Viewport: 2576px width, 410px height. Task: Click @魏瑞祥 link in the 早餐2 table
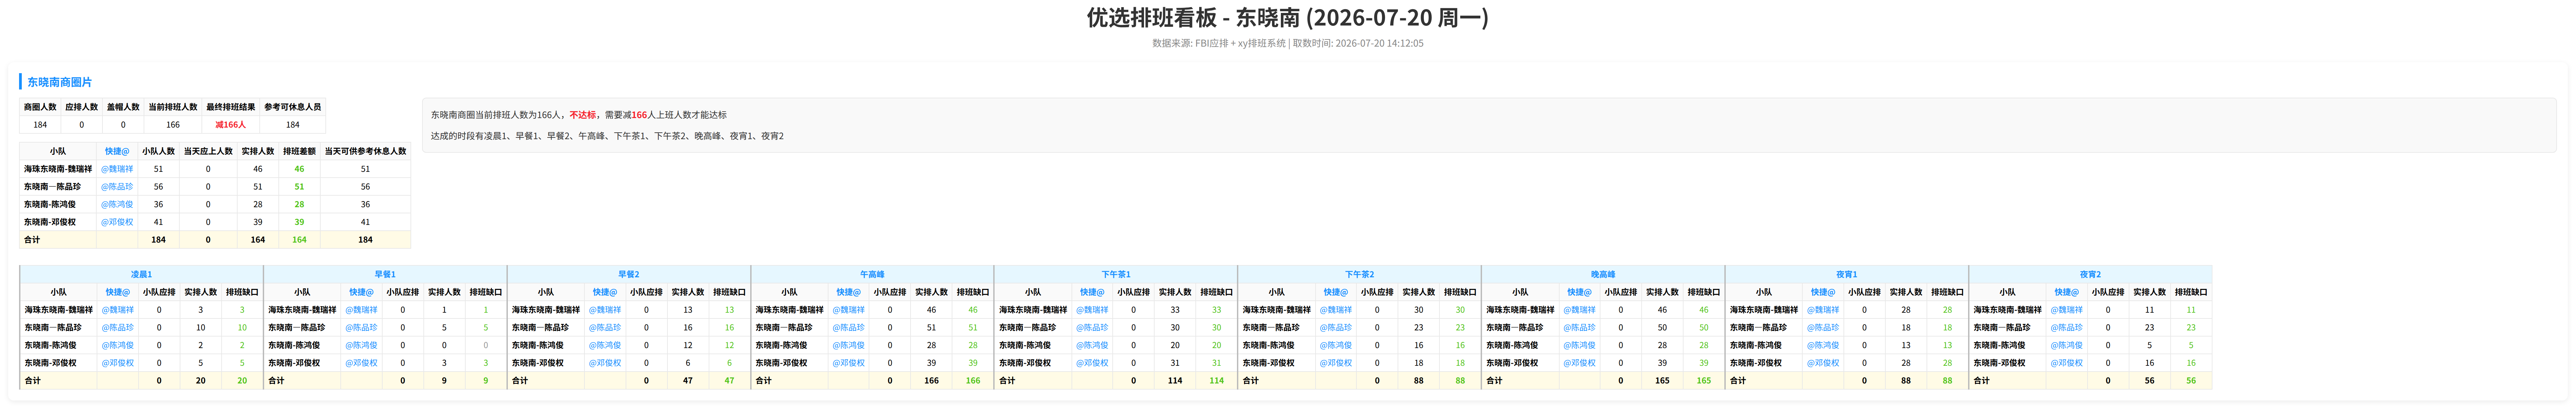(x=605, y=310)
